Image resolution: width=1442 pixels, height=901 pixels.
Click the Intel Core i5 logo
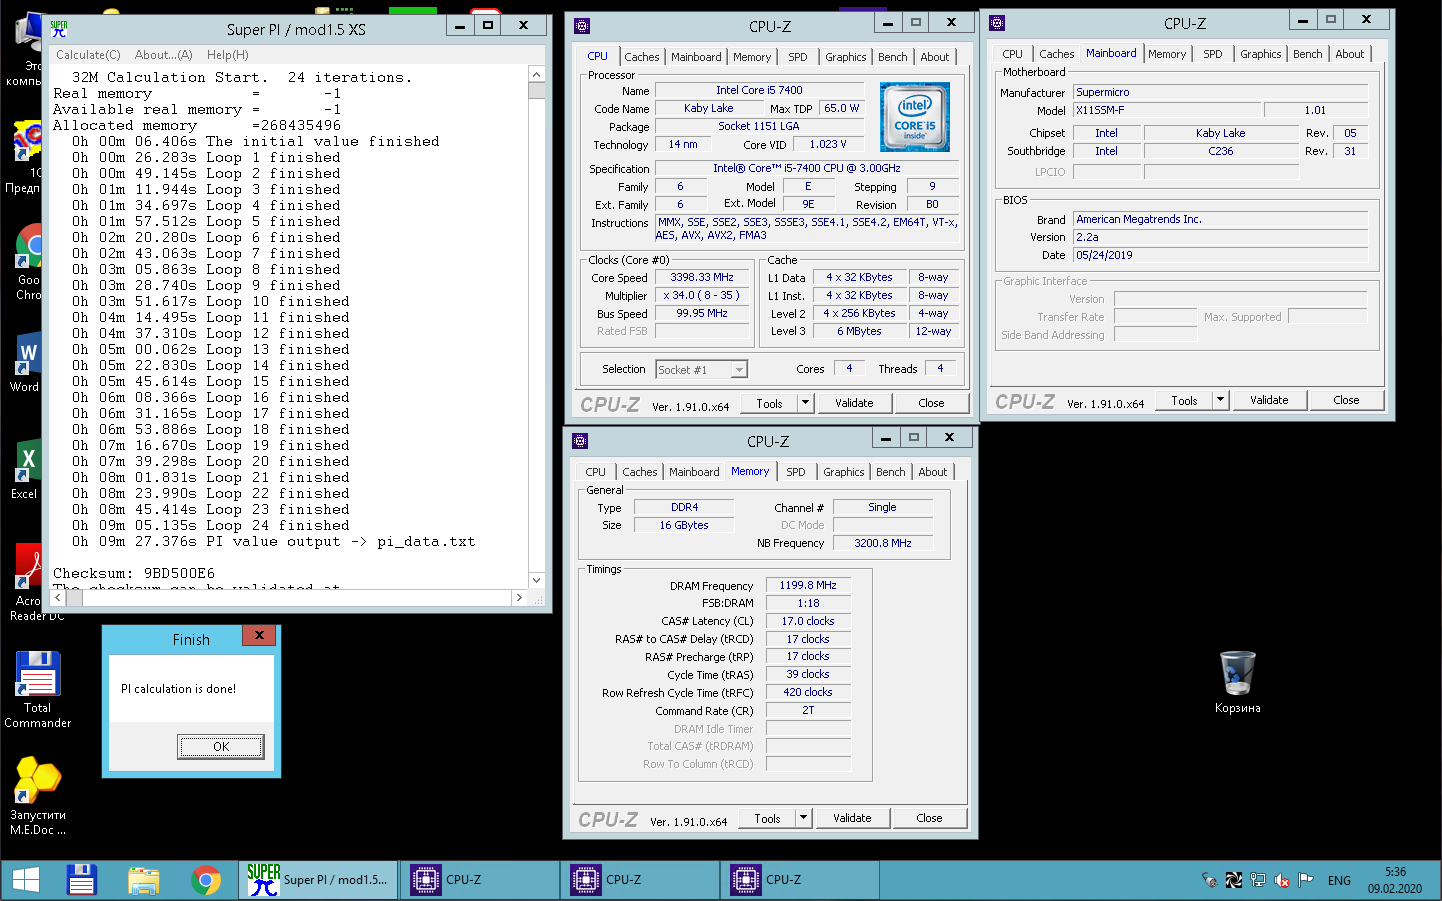914,117
